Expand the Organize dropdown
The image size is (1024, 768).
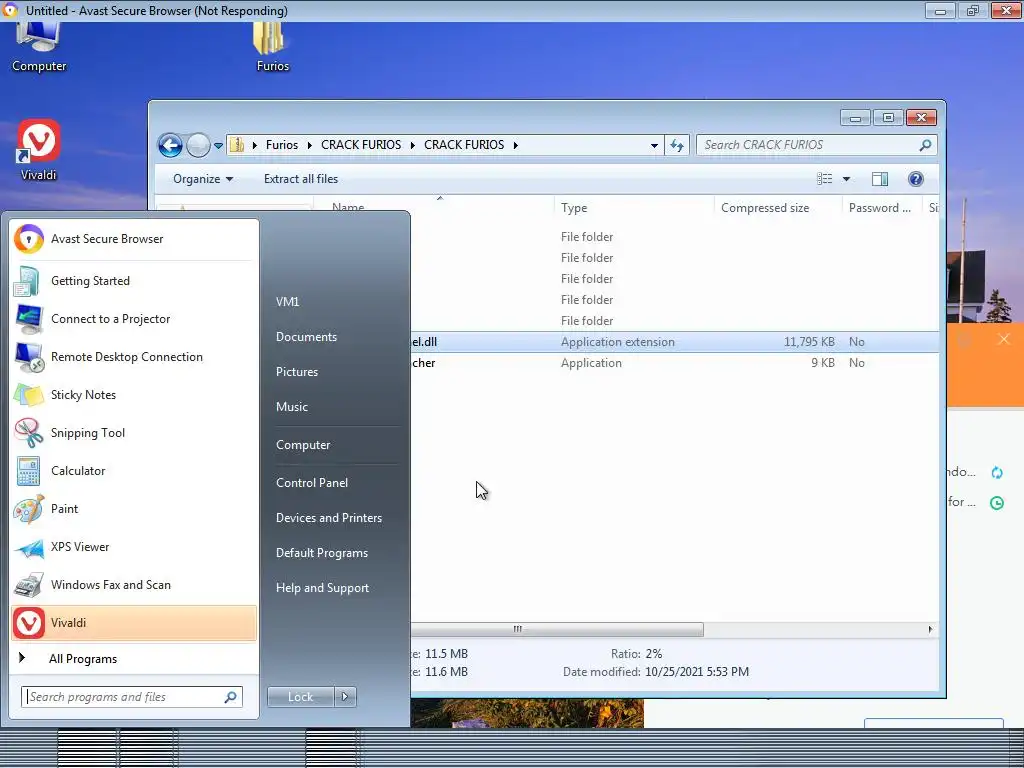point(202,179)
